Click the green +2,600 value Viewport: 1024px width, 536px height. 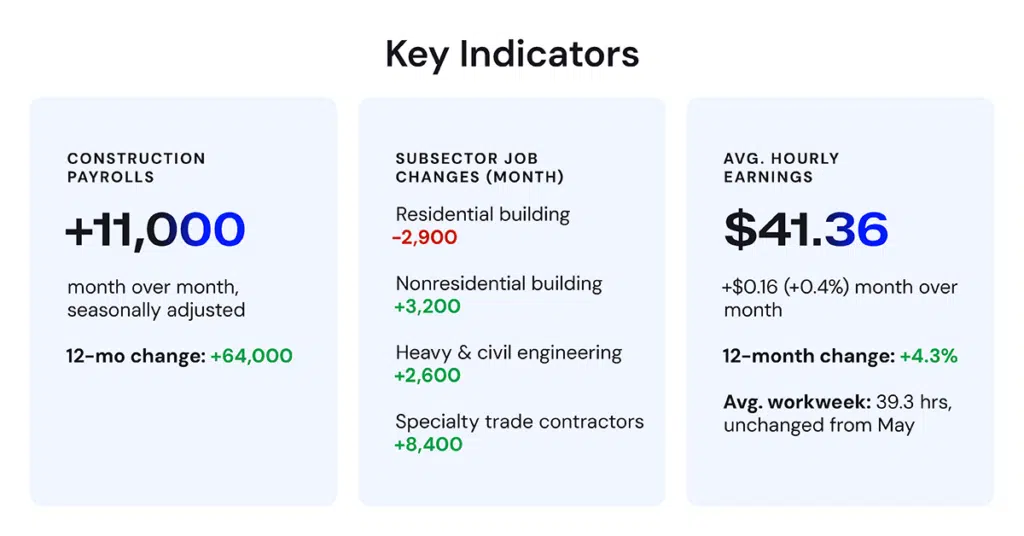427,375
